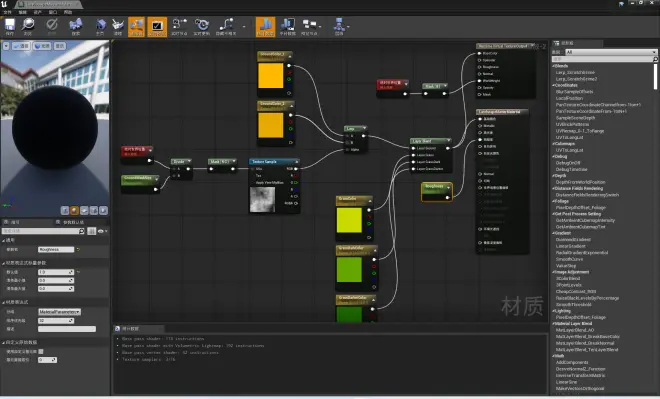Toggle the Connectors toolbar button
This screenshot has width=660, height=399.
136,27
